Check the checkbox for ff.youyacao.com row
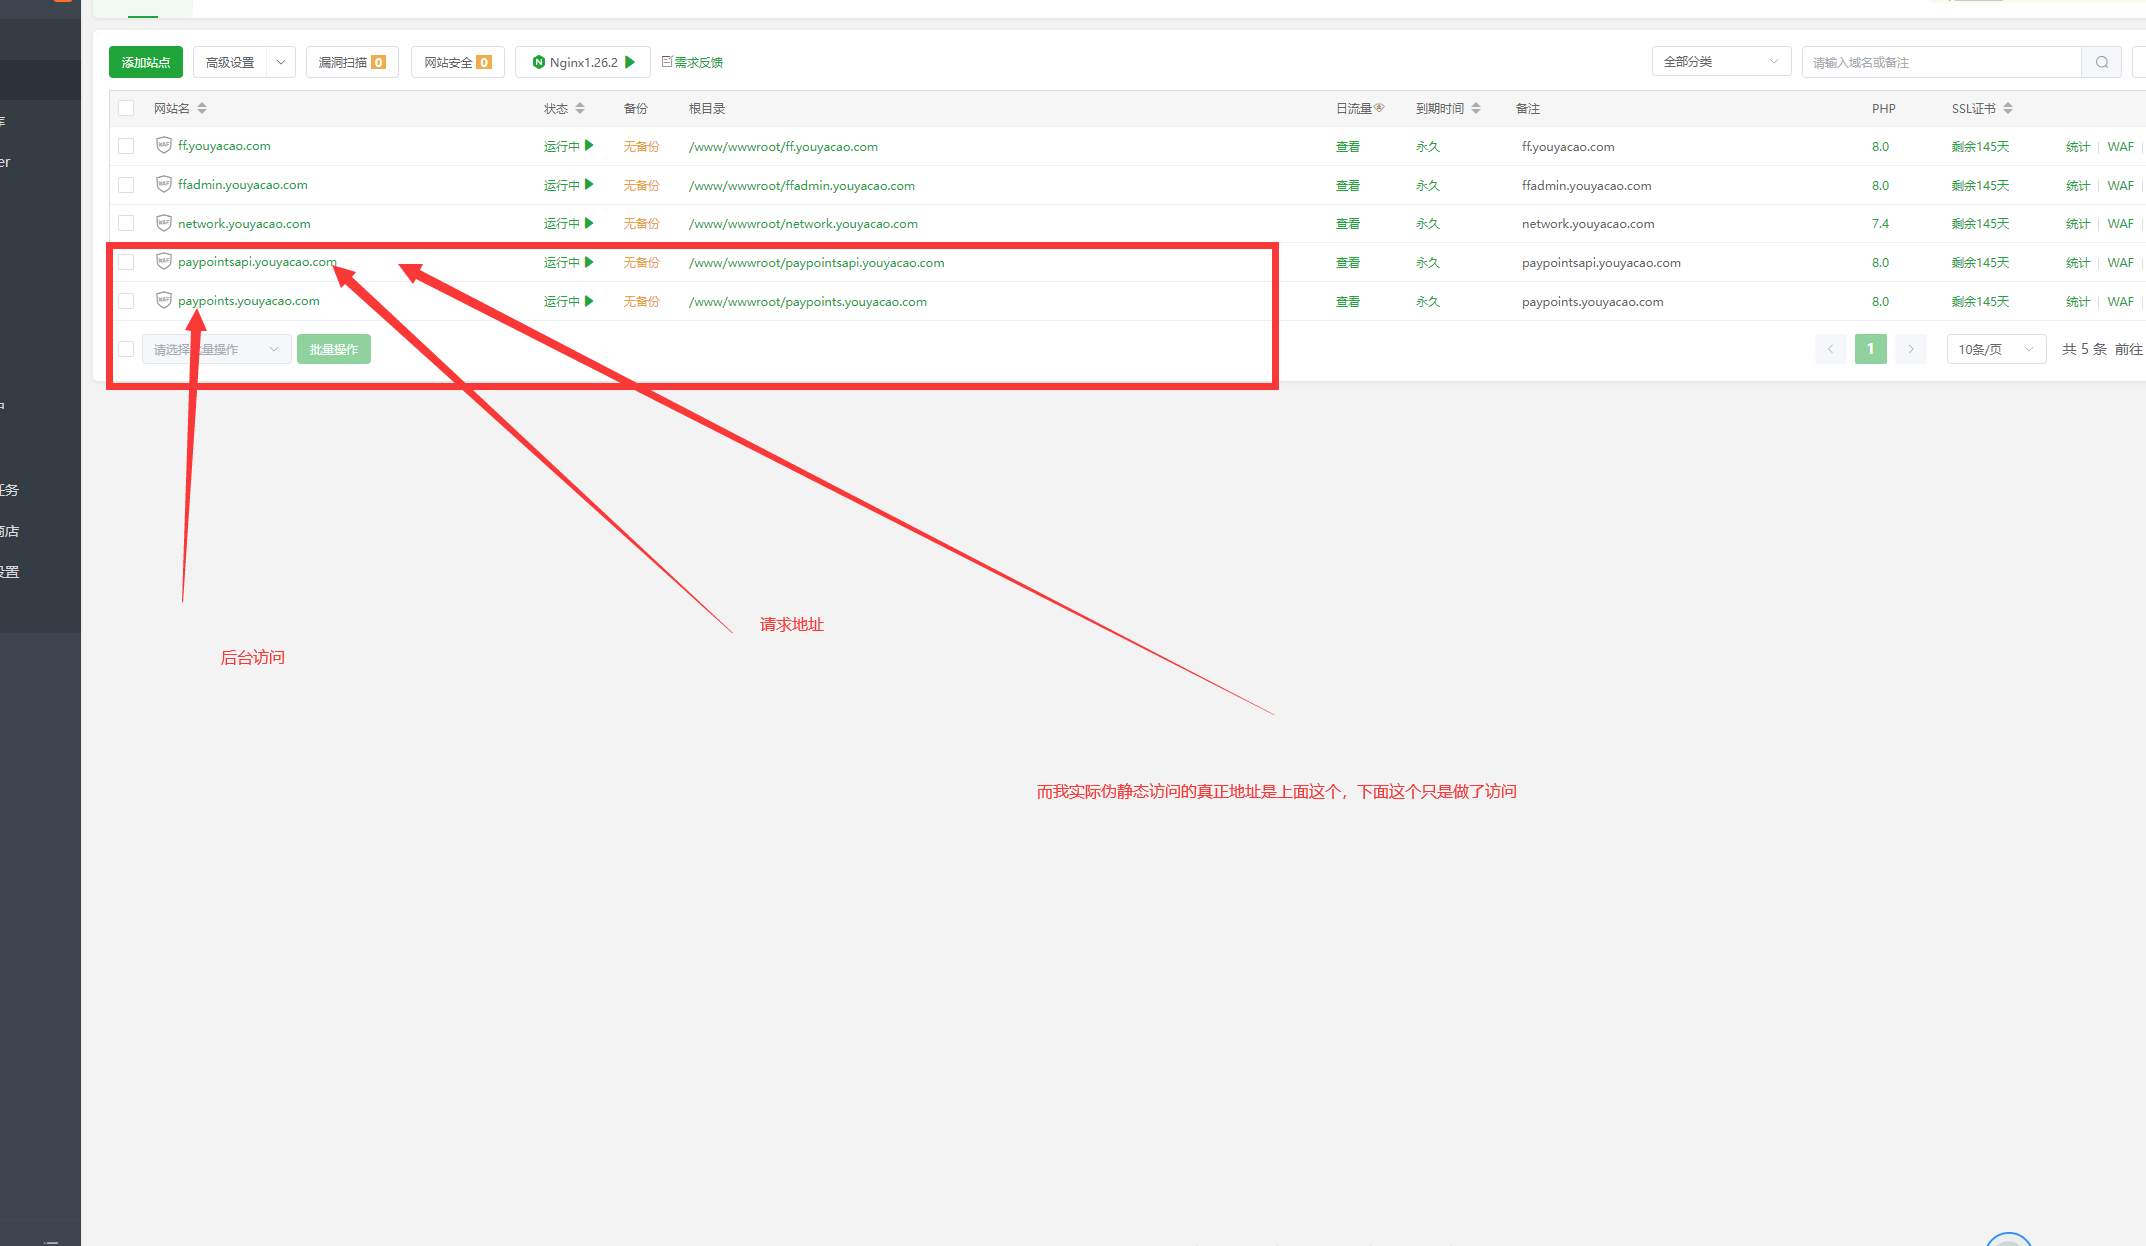 pyautogui.click(x=126, y=146)
